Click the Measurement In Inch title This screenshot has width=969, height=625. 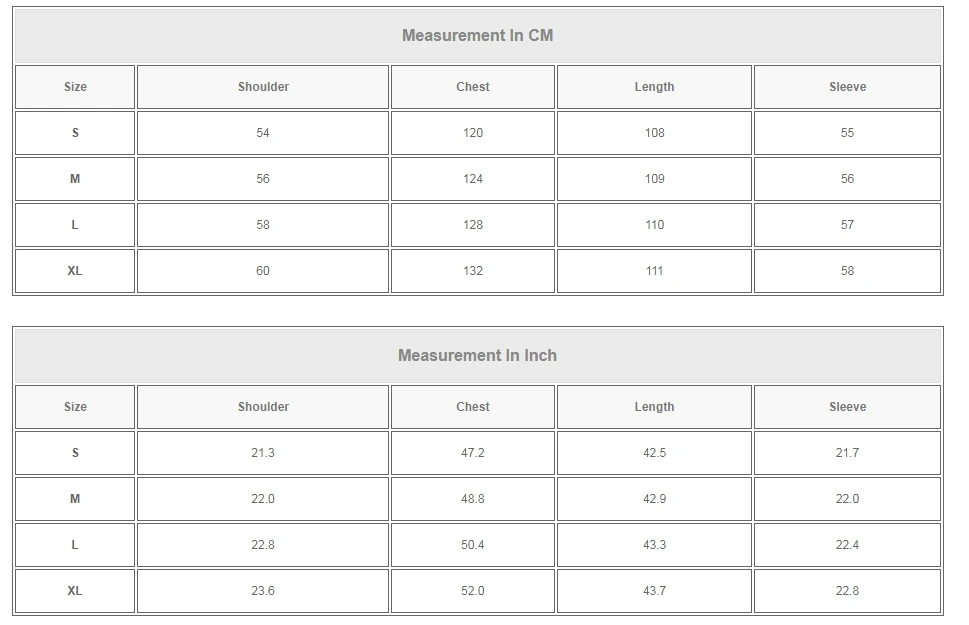click(477, 356)
